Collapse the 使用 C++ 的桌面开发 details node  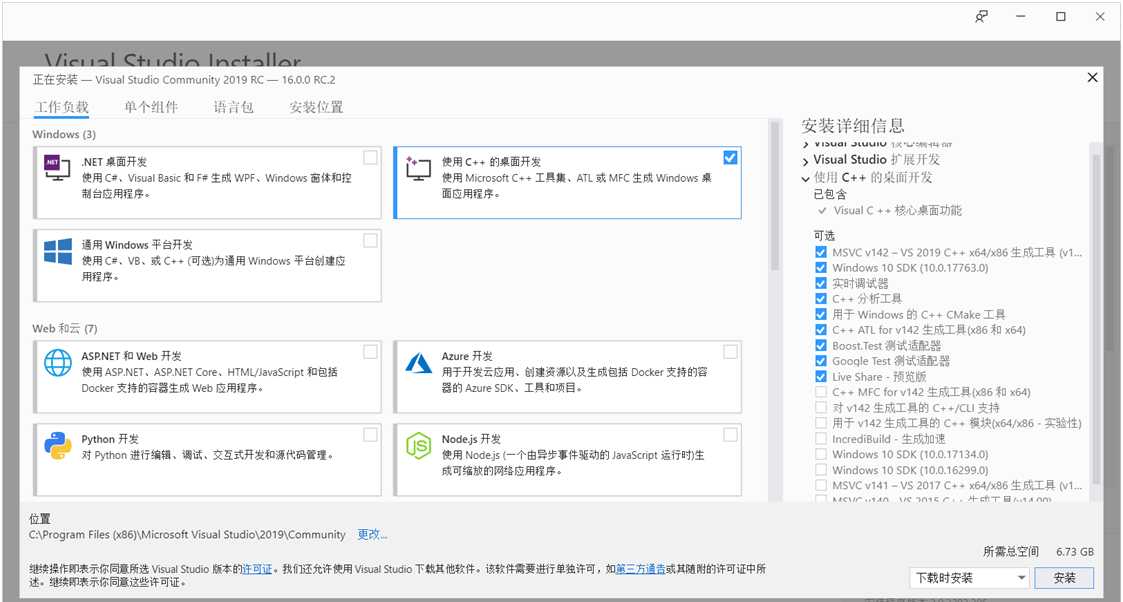point(806,178)
